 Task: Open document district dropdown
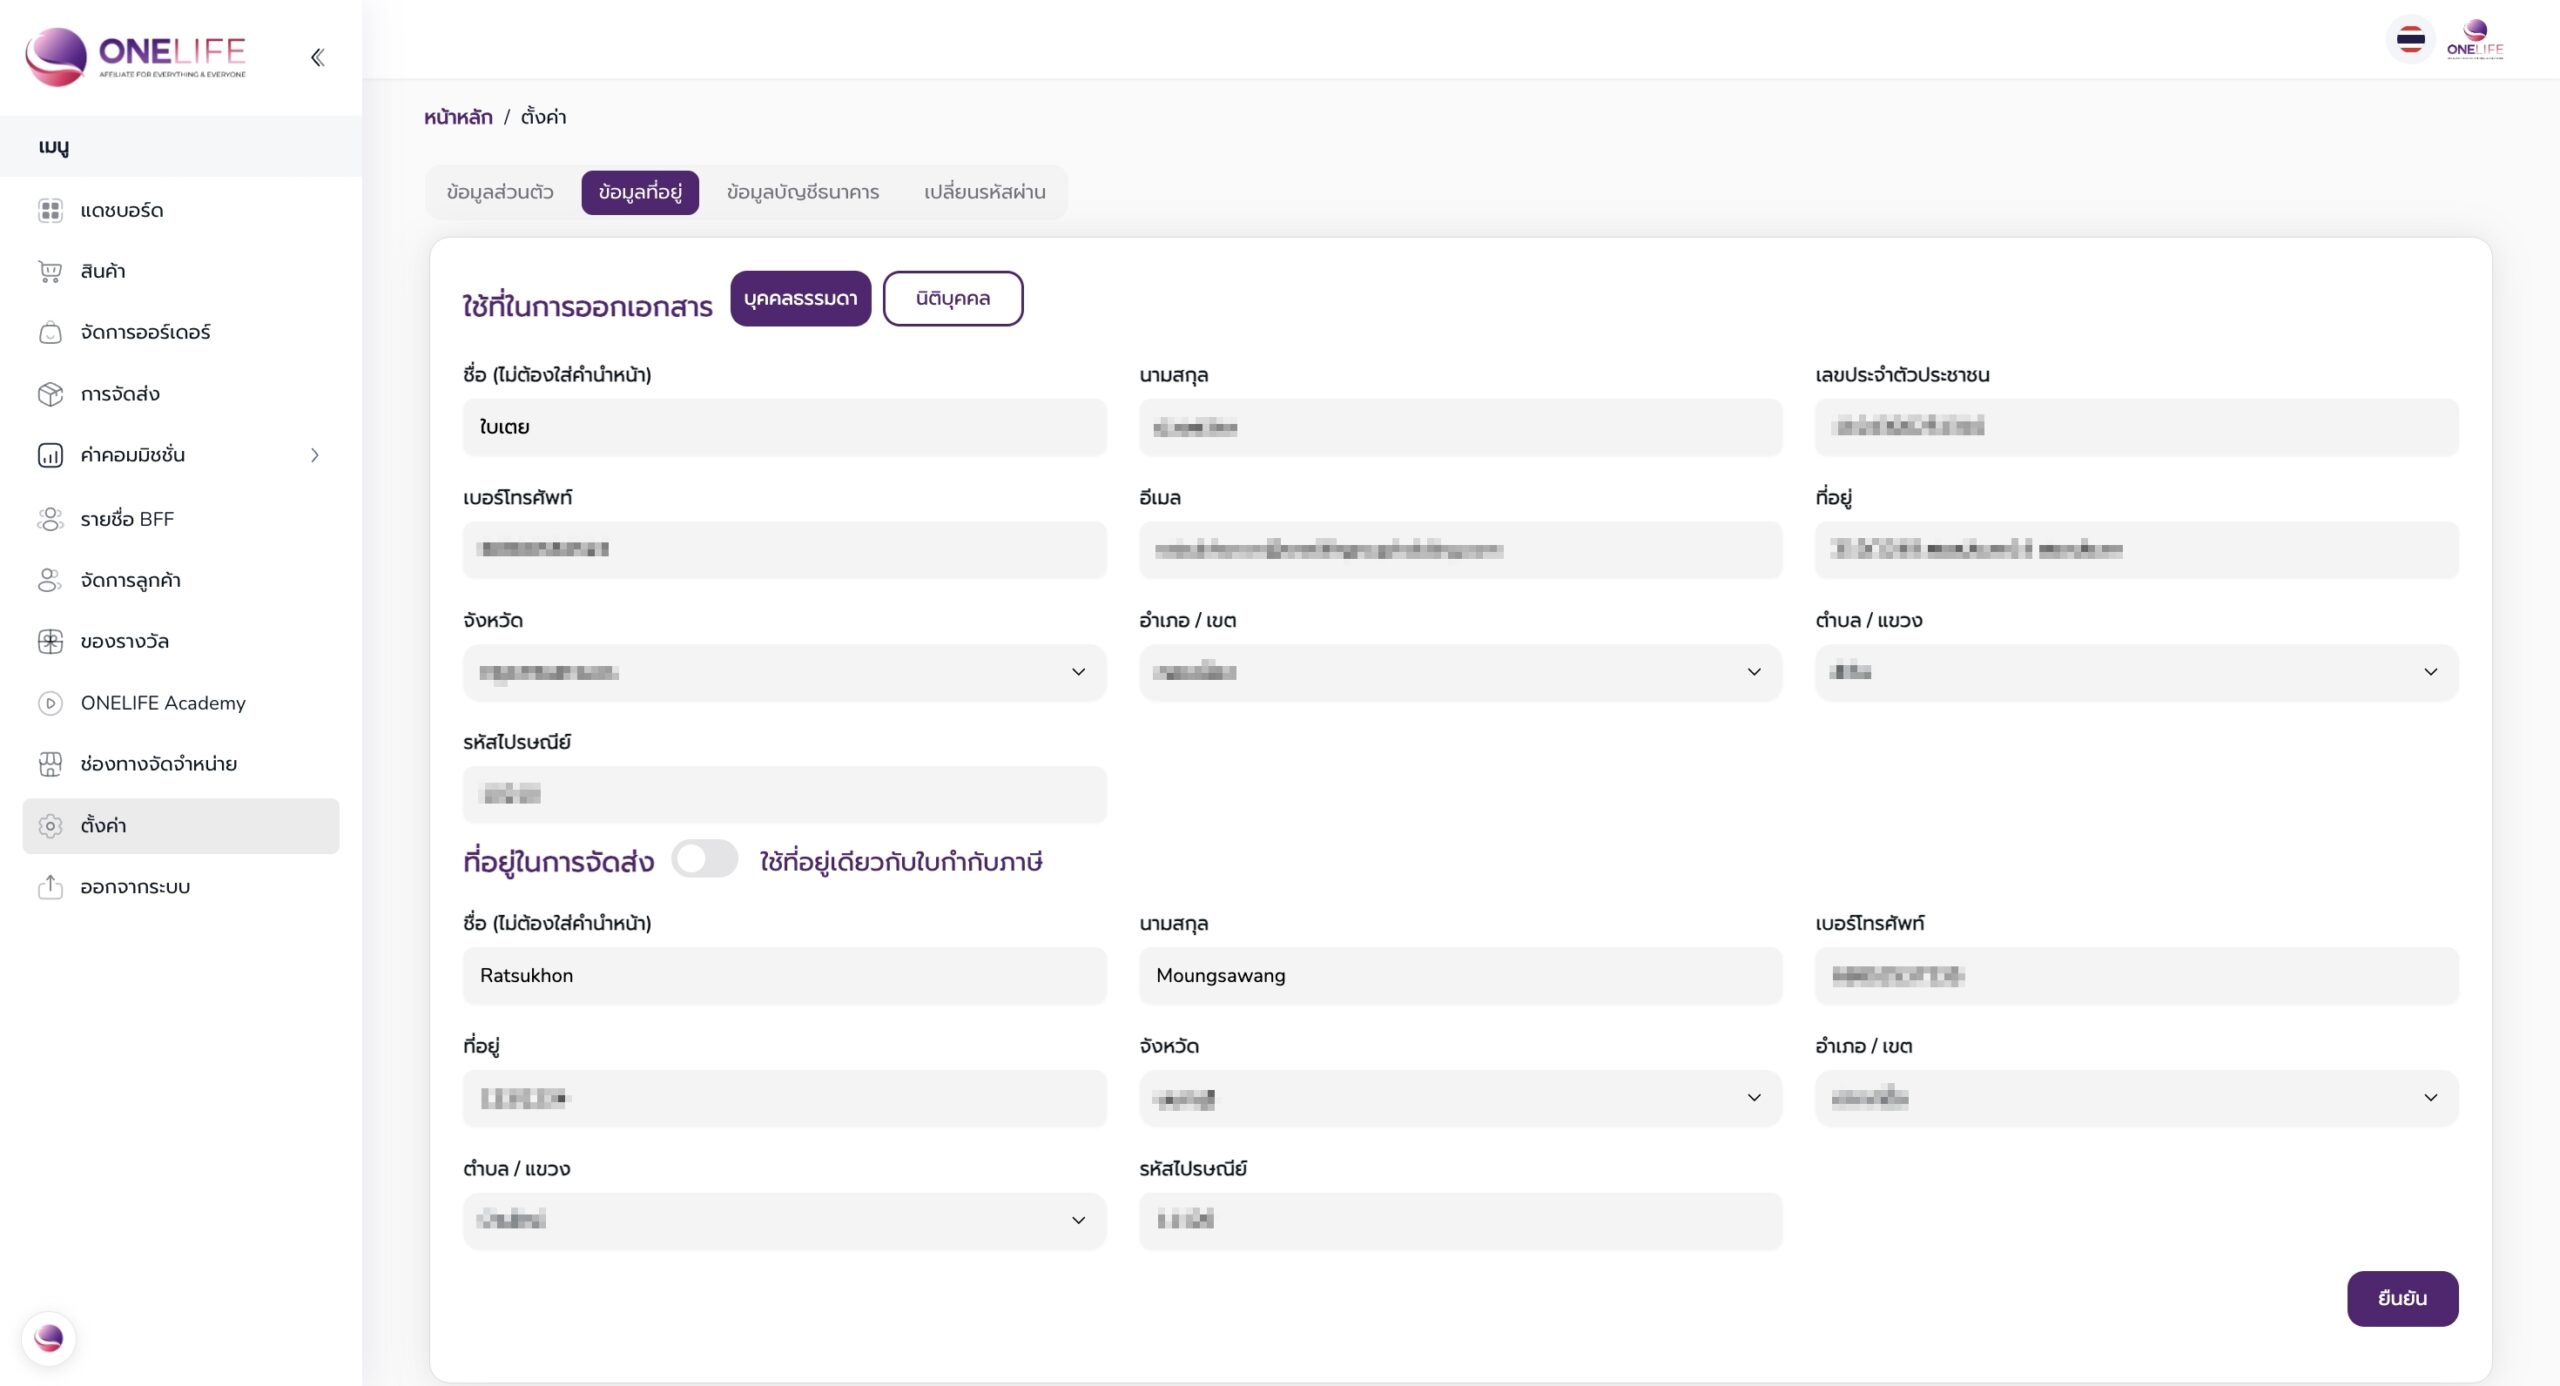(x=1460, y=672)
